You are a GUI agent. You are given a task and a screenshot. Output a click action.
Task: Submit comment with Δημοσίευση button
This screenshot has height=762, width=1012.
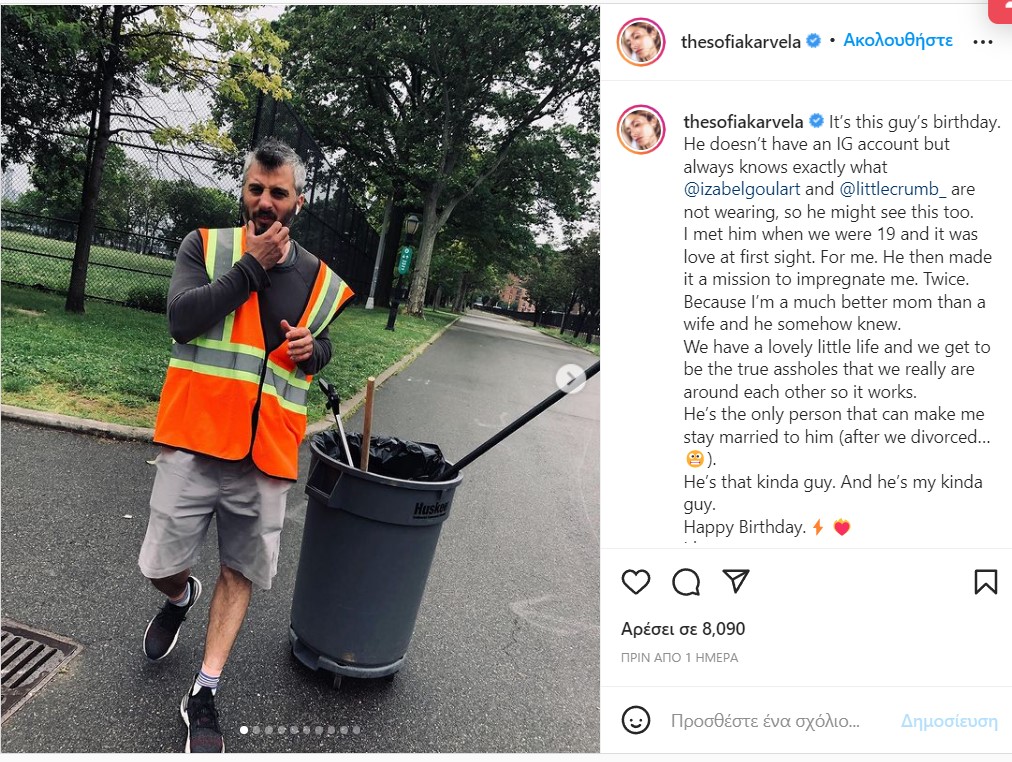(949, 721)
